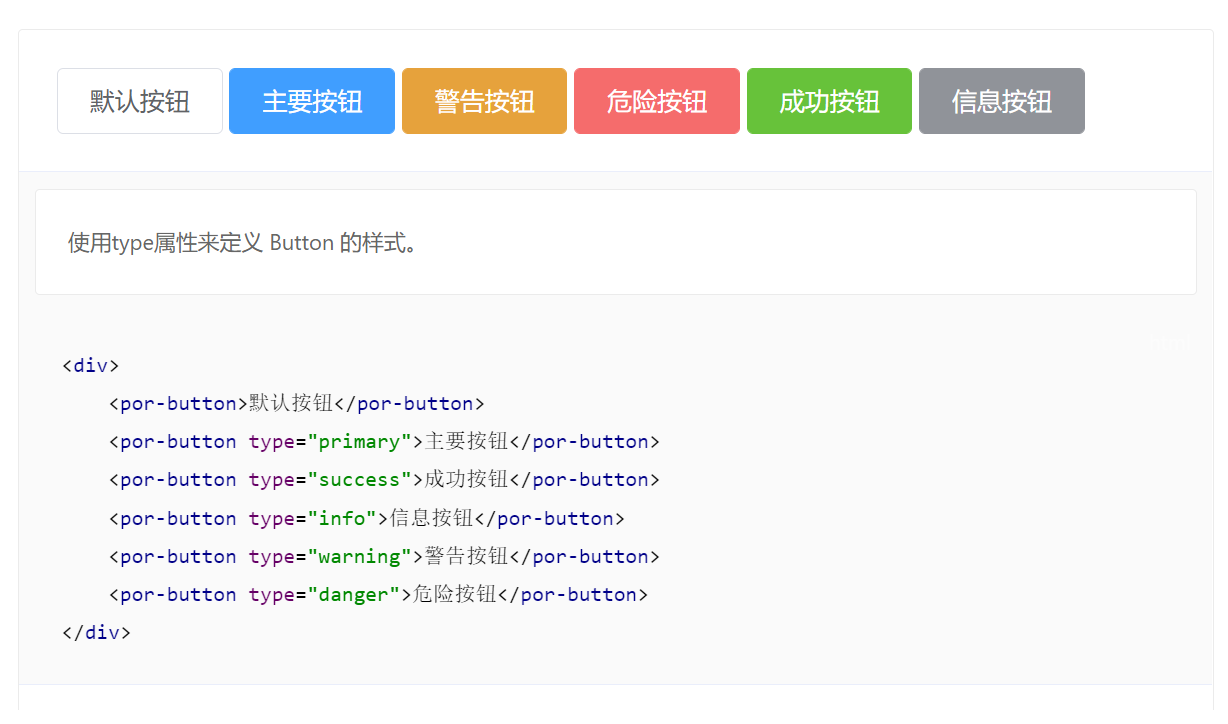Screen dimensions: 1228x724
Task: Click the orange 警告按钮 button
Action: tap(484, 101)
